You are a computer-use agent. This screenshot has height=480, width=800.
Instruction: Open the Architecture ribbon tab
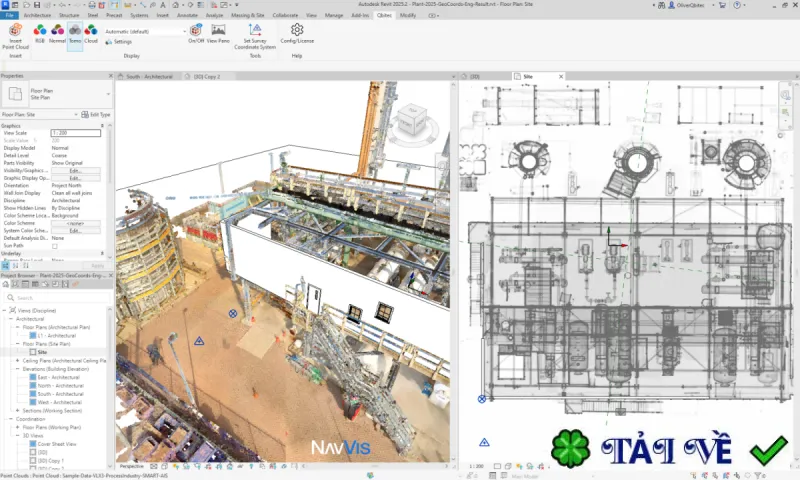coord(37,15)
